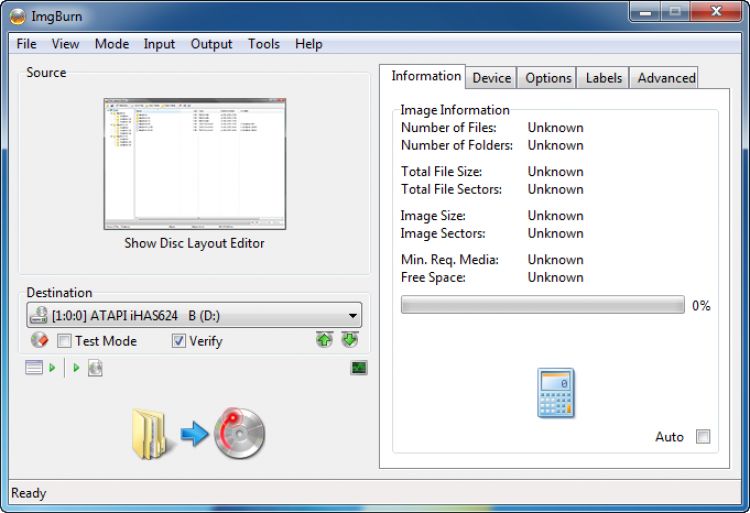Viewport: 750px width, 513px height.
Task: Tick the Auto checkbox
Action: [703, 437]
